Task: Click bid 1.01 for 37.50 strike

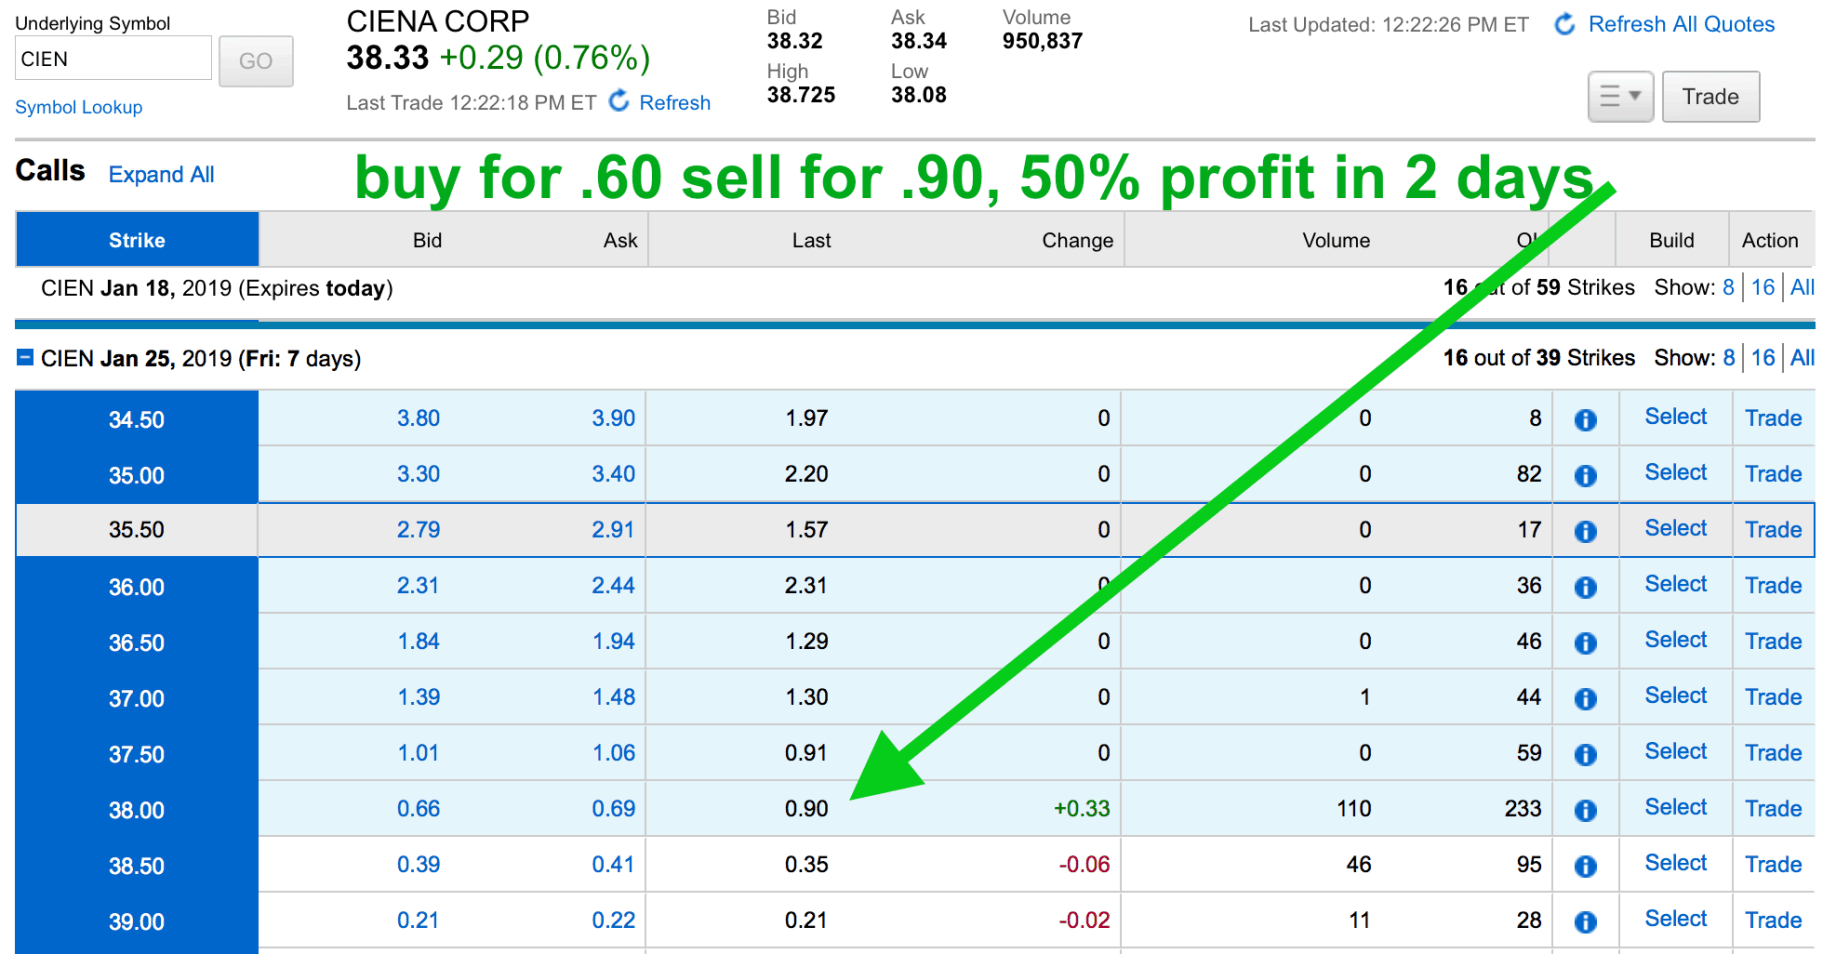Action: pyautogui.click(x=418, y=753)
